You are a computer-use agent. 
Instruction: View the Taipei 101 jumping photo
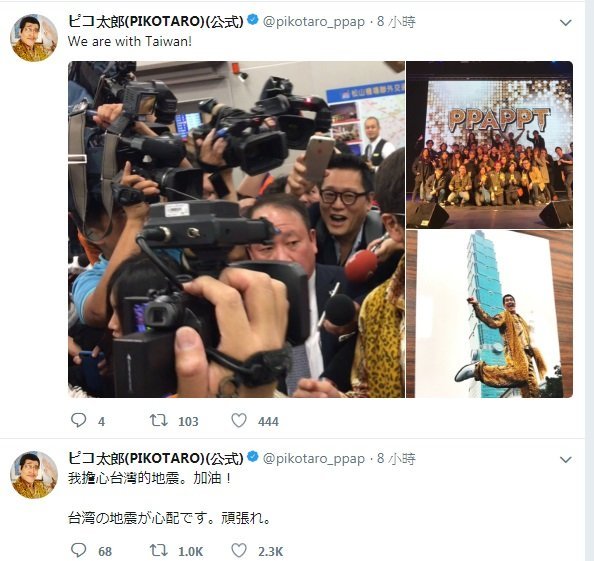coord(489,314)
